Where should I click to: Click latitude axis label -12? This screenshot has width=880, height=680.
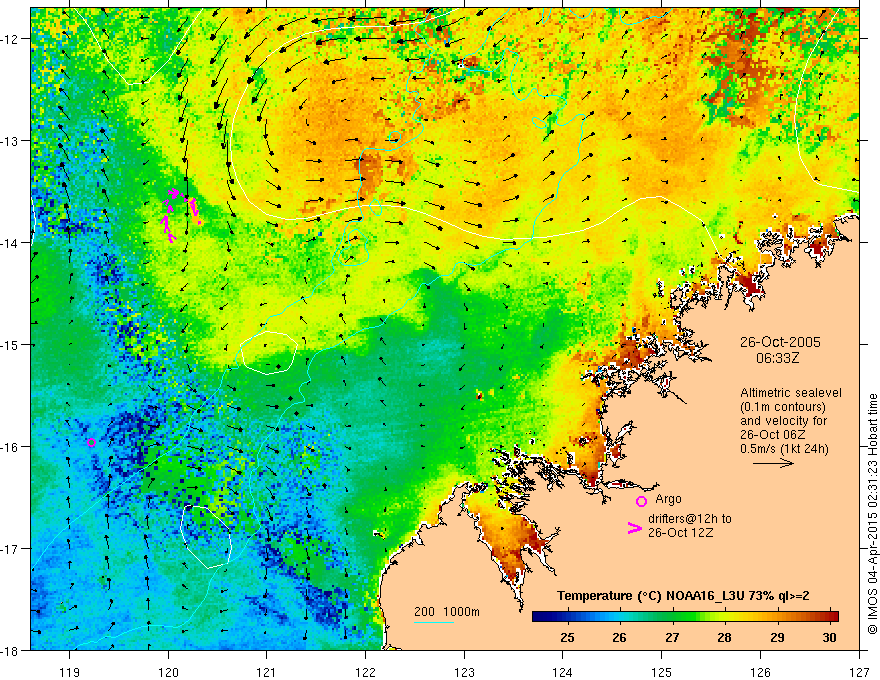coord(11,39)
